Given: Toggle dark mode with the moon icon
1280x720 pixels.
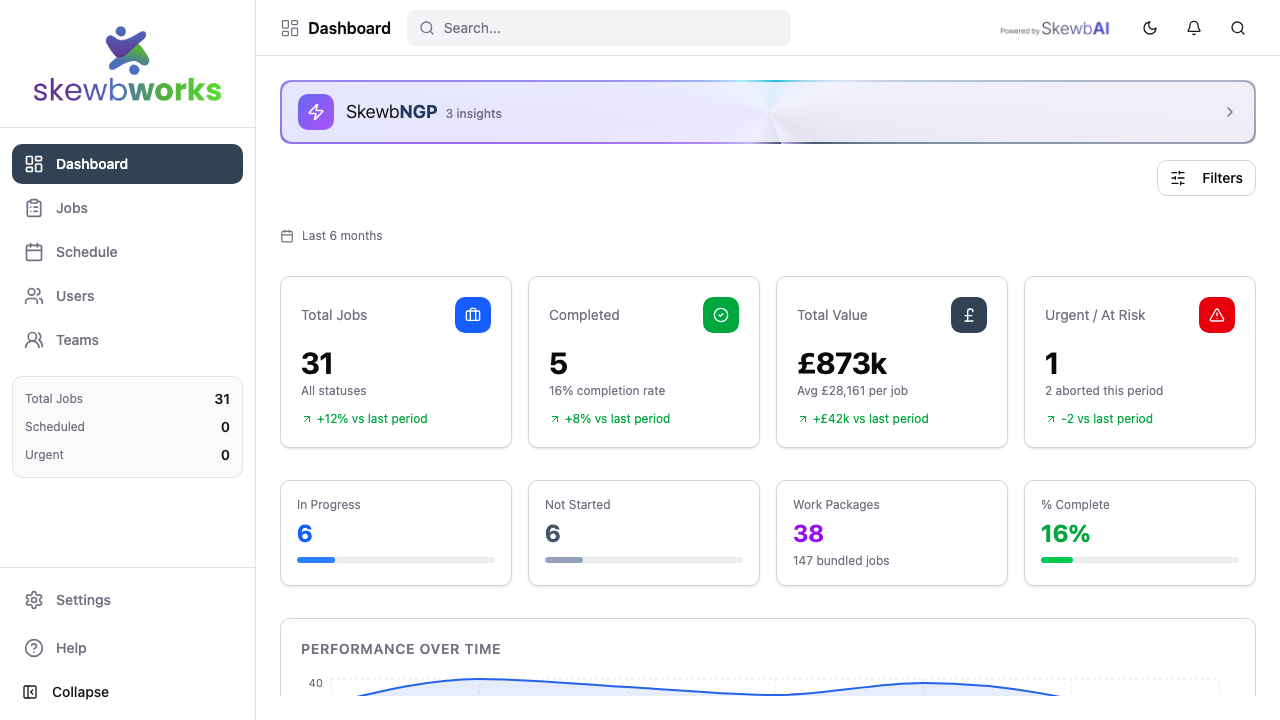Looking at the screenshot, I should 1150,28.
